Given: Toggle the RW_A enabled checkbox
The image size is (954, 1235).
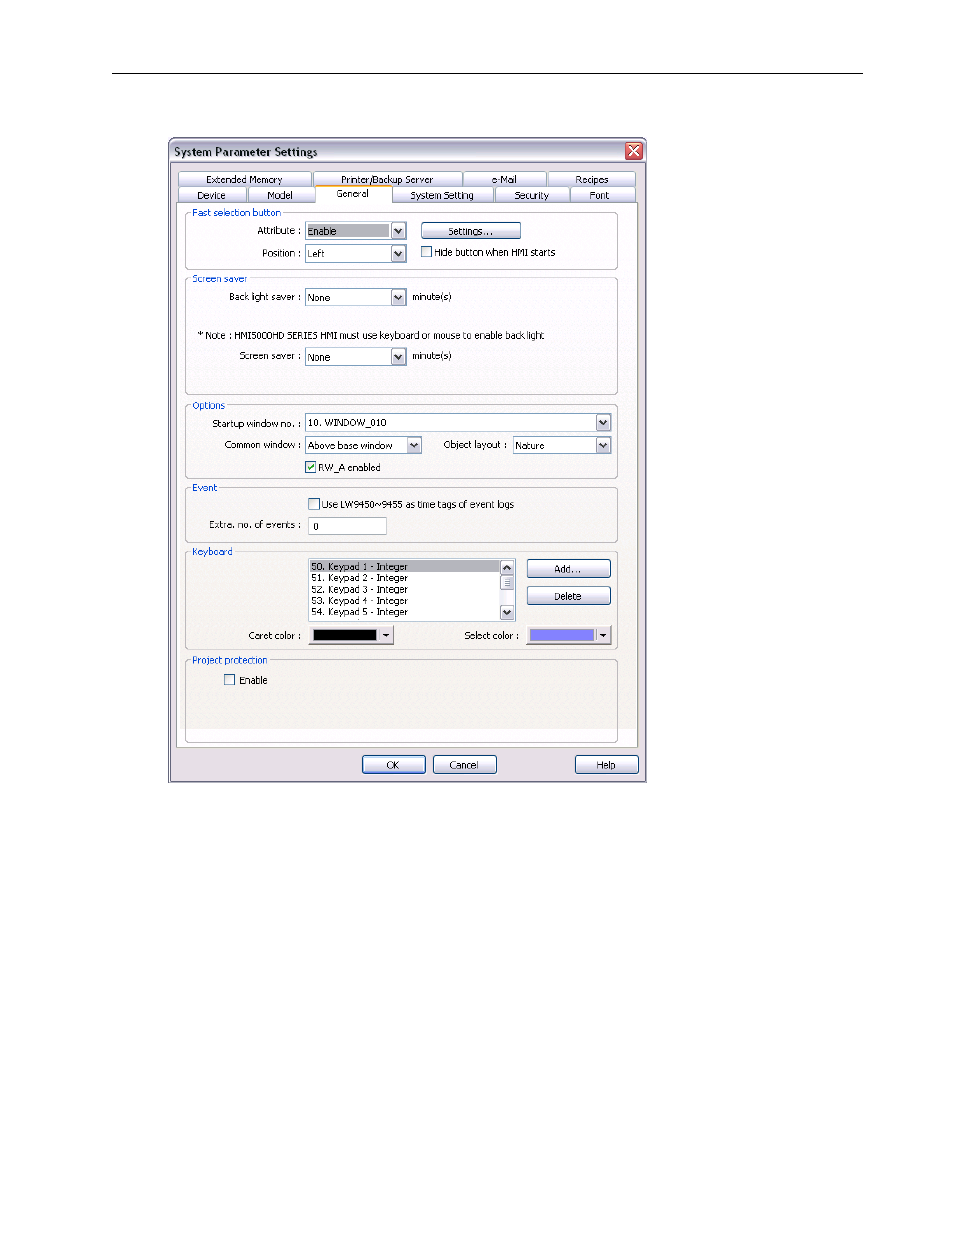Looking at the screenshot, I should pos(311,467).
